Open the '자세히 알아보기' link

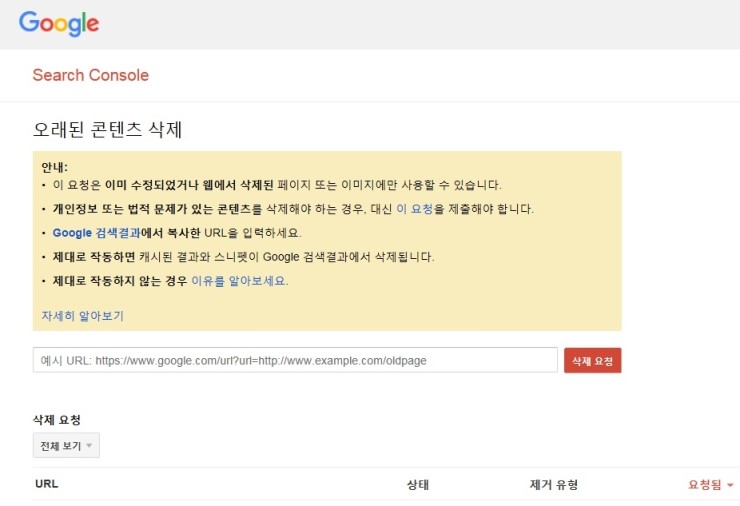click(x=83, y=316)
